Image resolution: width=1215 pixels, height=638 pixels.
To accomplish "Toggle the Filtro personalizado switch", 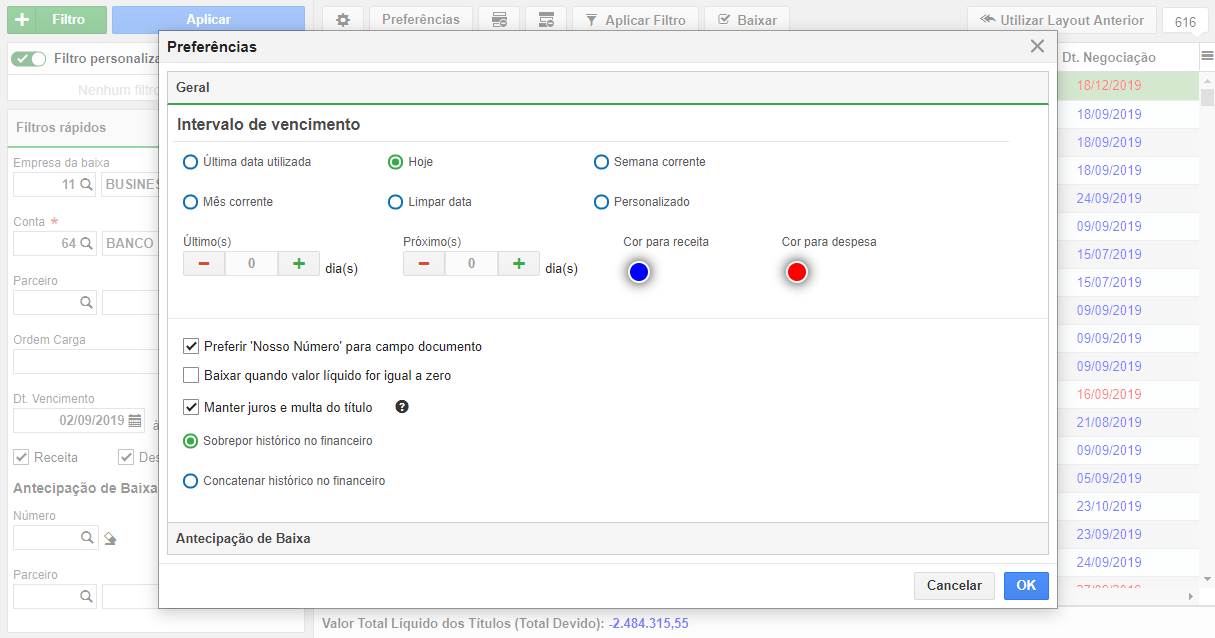I will tap(29, 59).
